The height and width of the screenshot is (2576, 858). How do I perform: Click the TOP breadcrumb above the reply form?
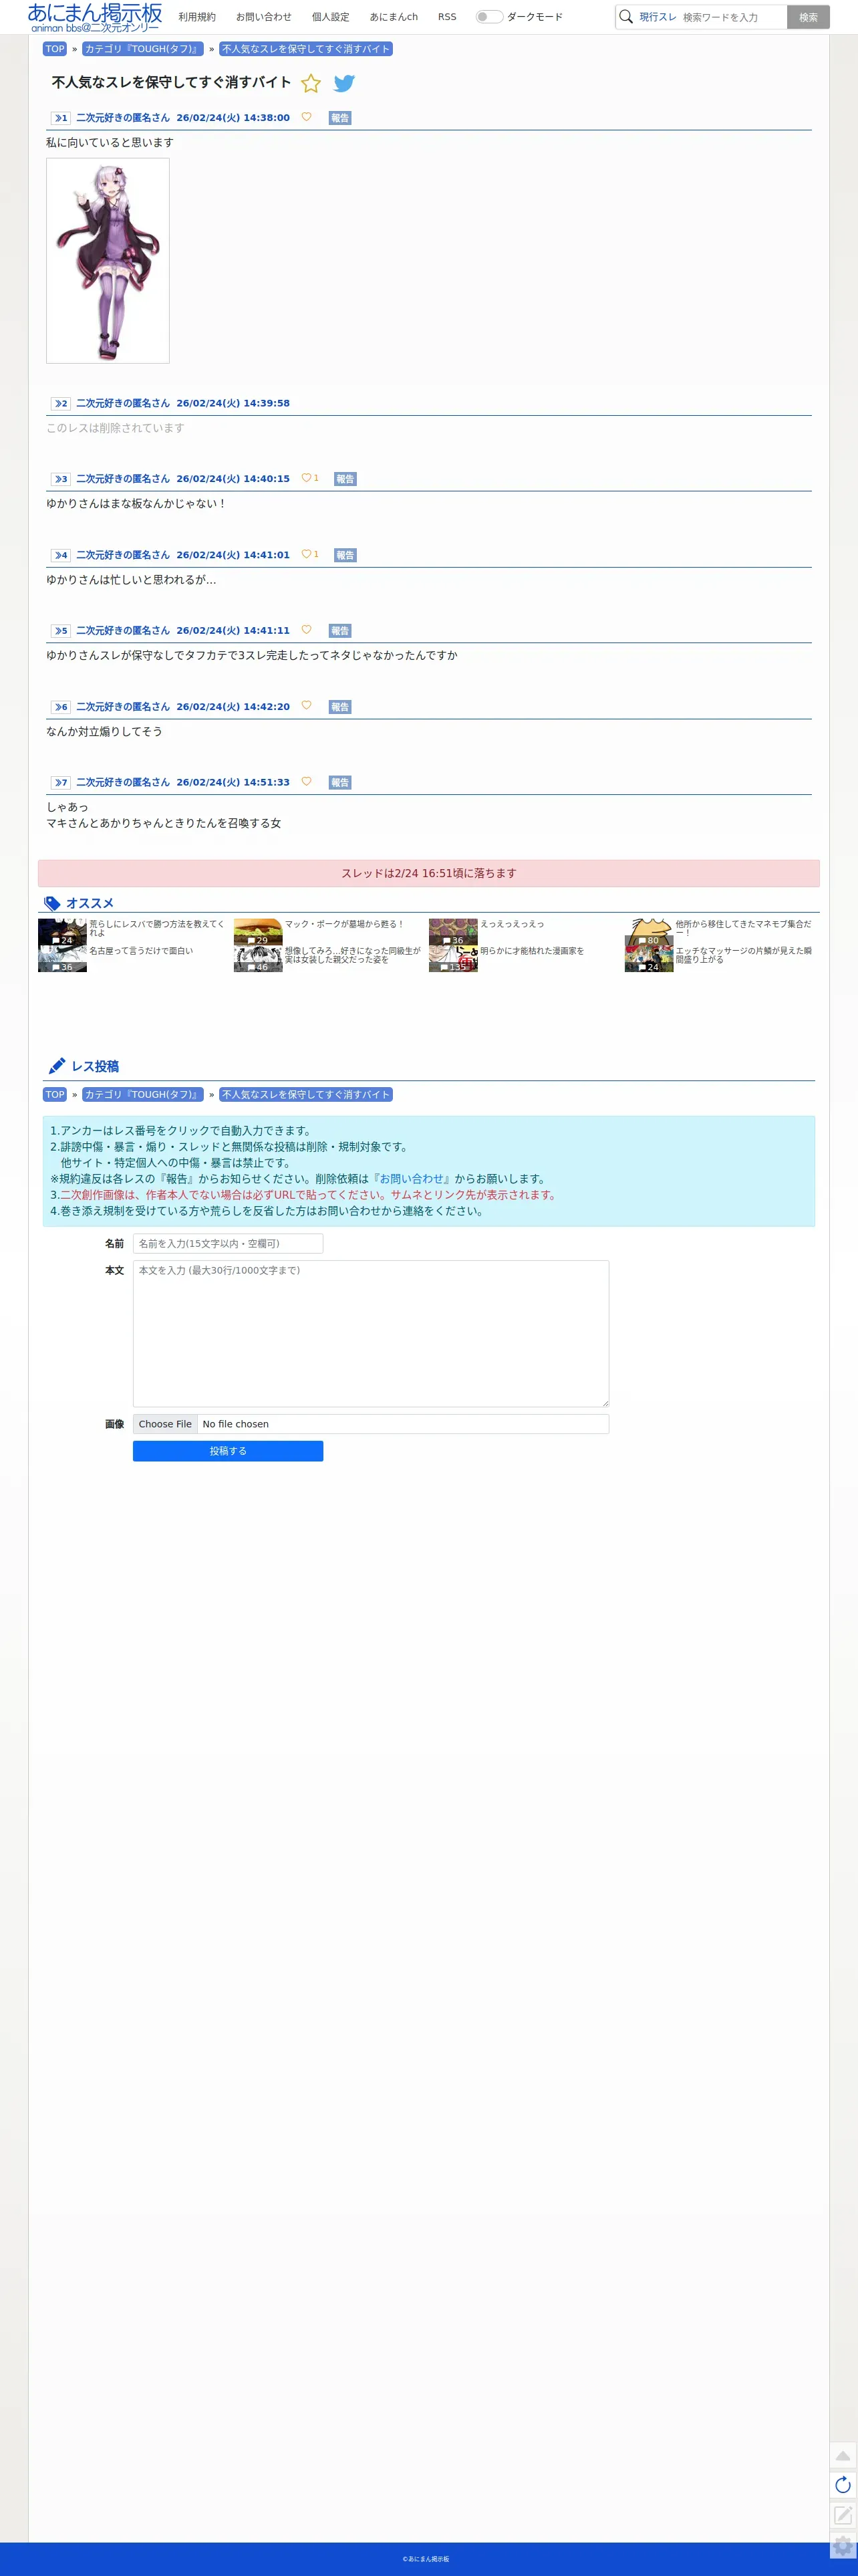(x=55, y=1095)
